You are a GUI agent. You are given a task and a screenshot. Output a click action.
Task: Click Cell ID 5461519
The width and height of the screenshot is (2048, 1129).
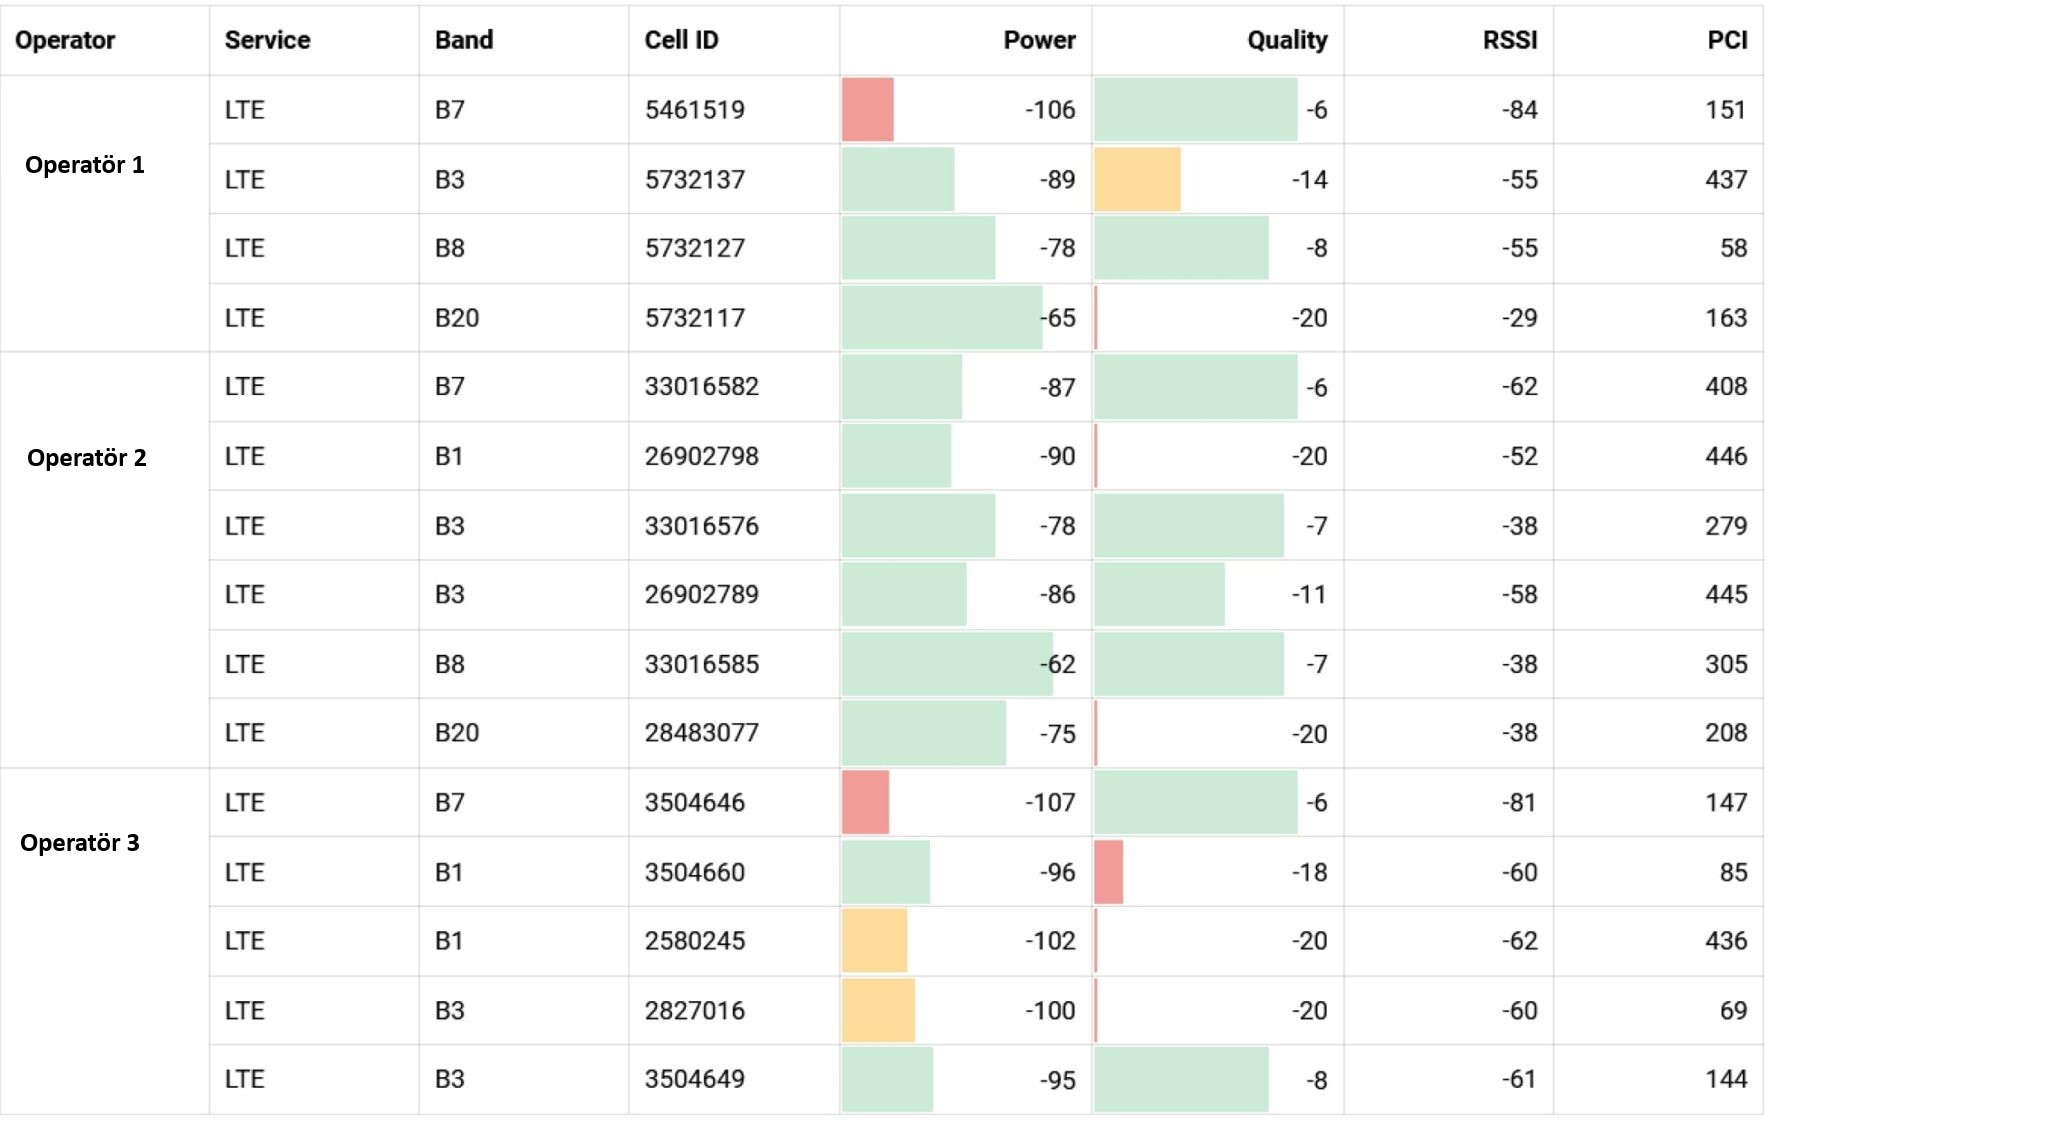[x=695, y=110]
